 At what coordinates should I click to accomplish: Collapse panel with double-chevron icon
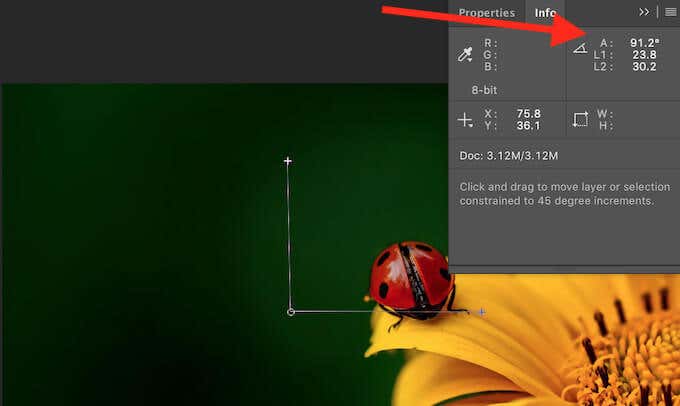click(644, 12)
